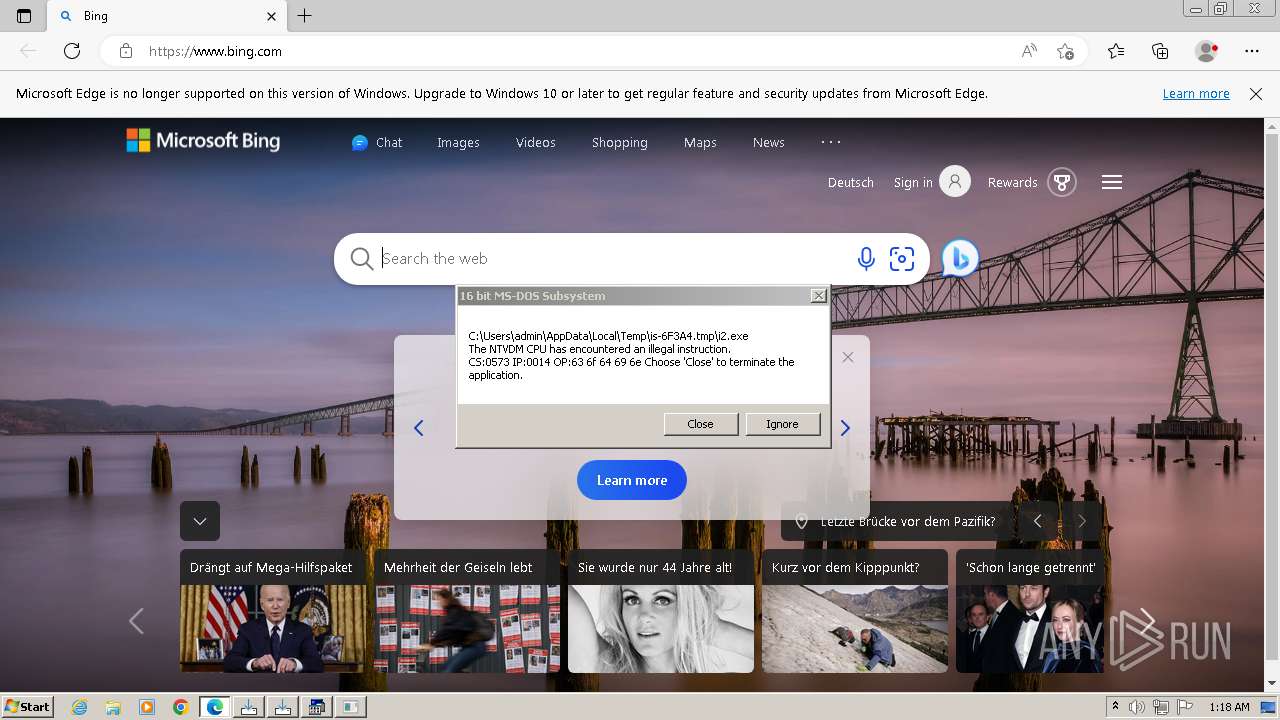The image size is (1280, 720).
Task: Expand the more options ellipsis in Bing nav
Action: 831,142
